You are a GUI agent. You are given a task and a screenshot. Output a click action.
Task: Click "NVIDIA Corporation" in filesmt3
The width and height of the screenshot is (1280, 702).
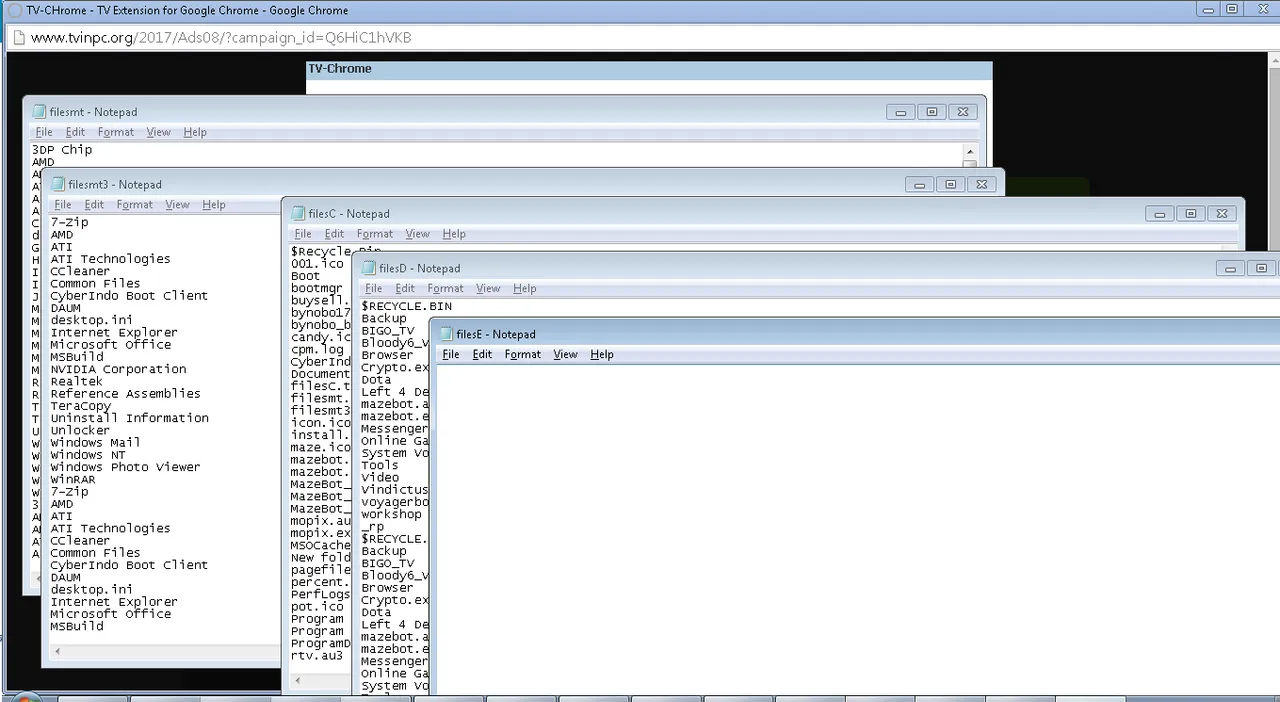point(118,369)
